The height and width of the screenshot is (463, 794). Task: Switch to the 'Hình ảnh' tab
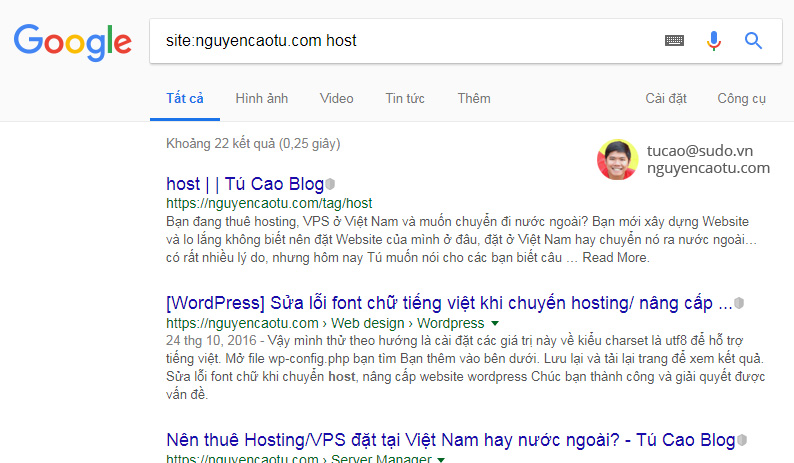tap(262, 98)
